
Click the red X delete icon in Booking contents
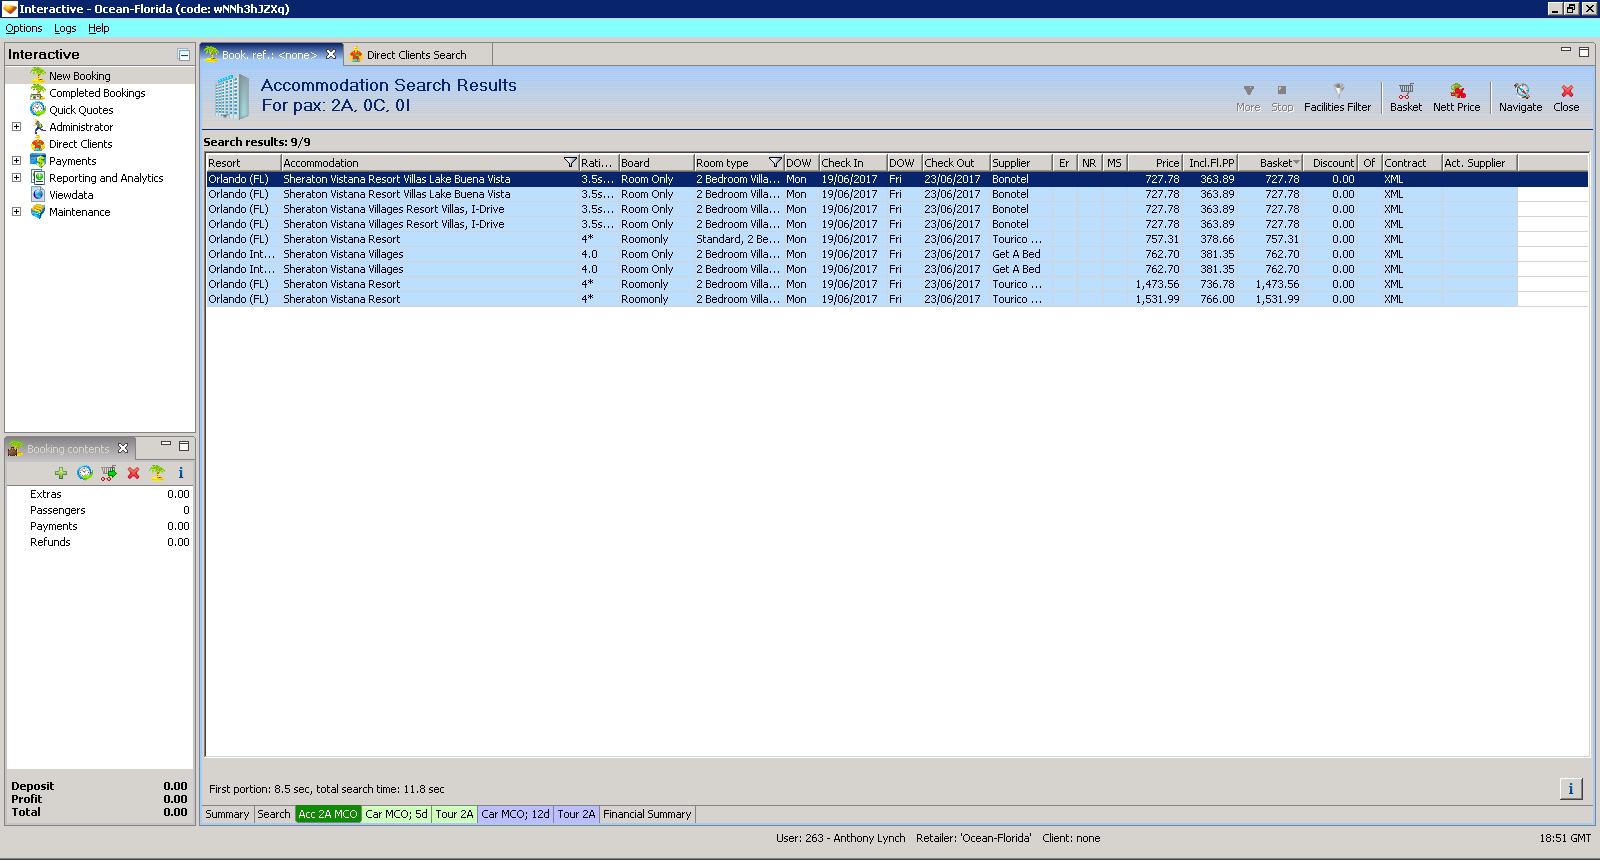coord(133,473)
